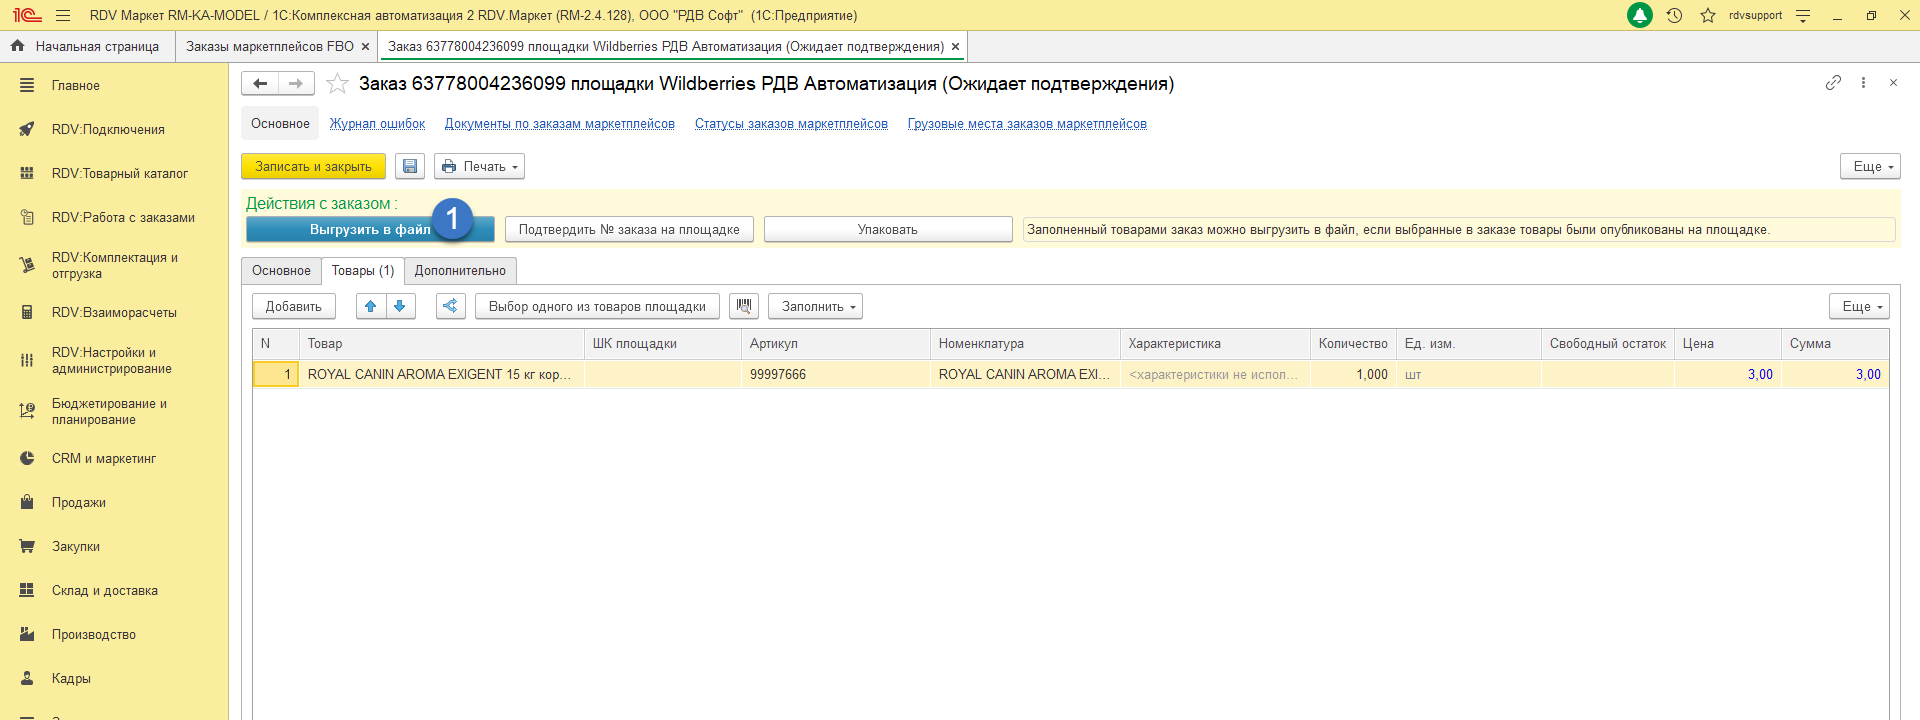Open favorites star in title bar
The image size is (1920, 720).
coord(1708,15)
